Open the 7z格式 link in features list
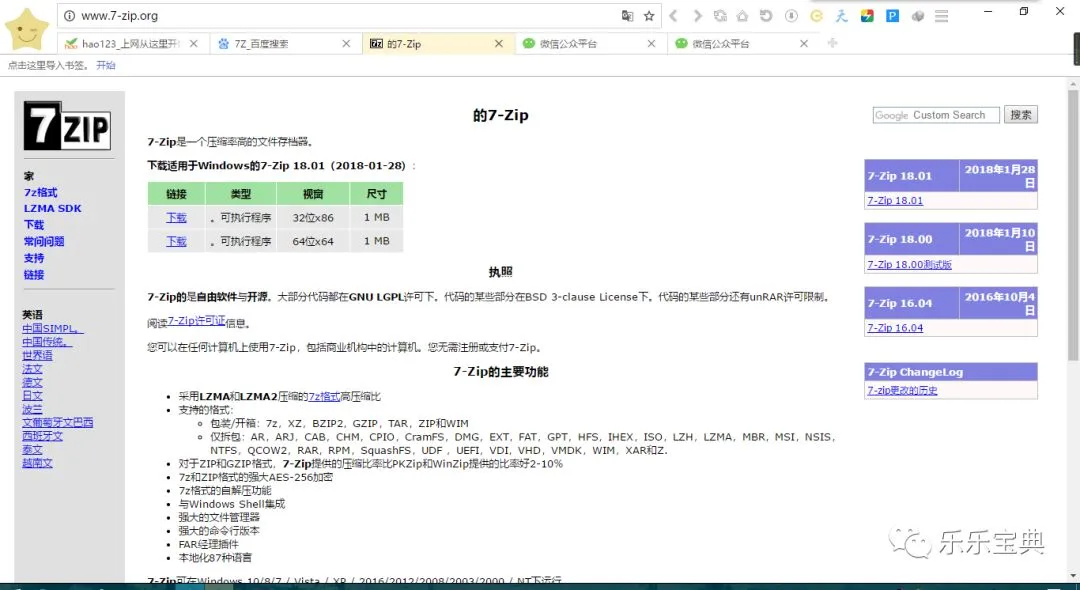1080x590 pixels. pos(324,397)
